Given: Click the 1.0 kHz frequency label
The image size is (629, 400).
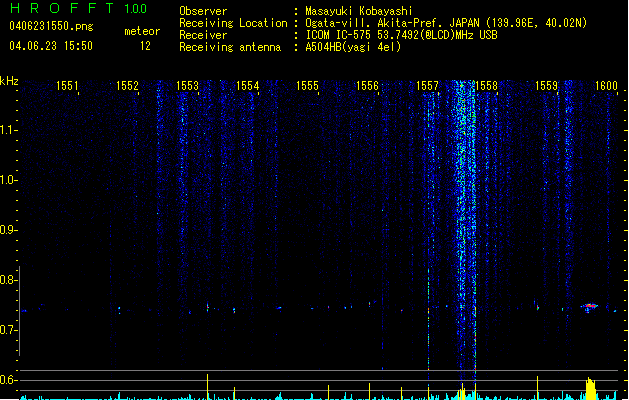Looking at the screenshot, I should point(9,180).
